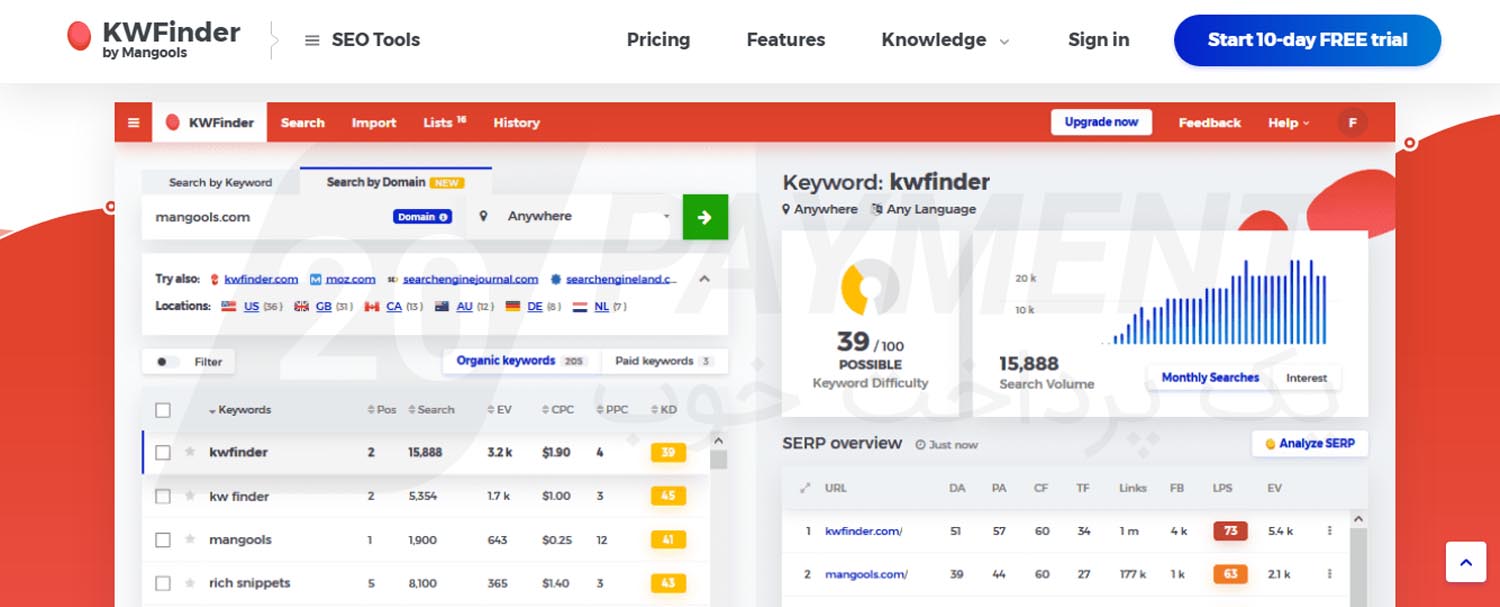Image resolution: width=1500 pixels, height=607 pixels.
Task: Star the kw finder keyword row
Action: [190, 496]
